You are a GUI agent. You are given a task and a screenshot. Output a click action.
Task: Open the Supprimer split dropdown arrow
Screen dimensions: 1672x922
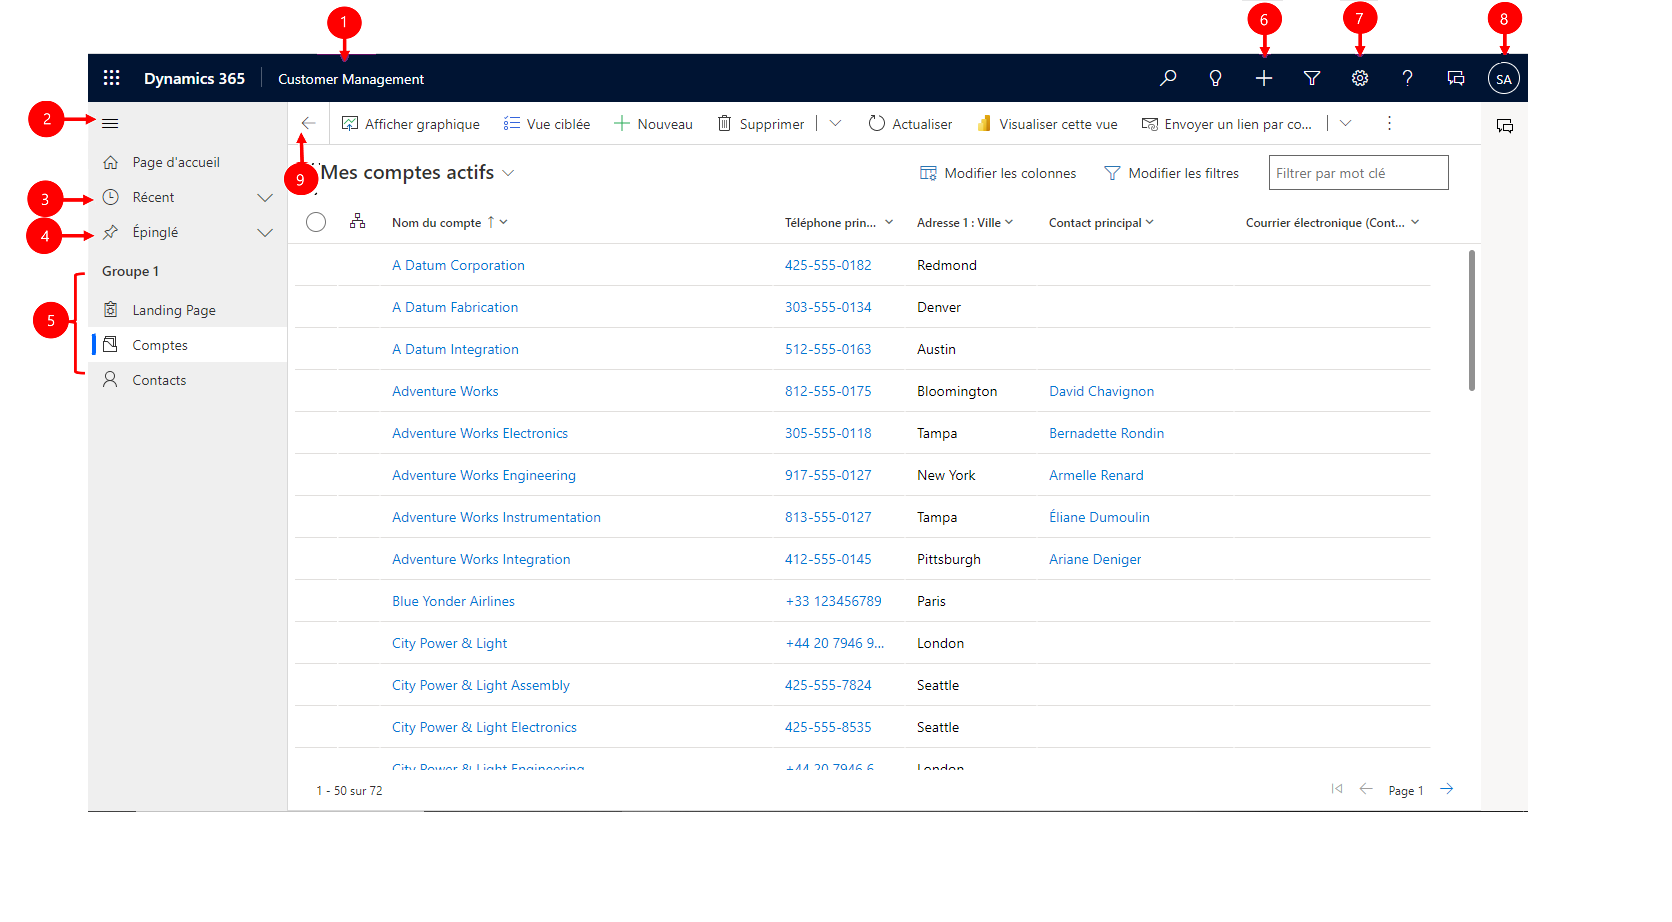(x=836, y=123)
